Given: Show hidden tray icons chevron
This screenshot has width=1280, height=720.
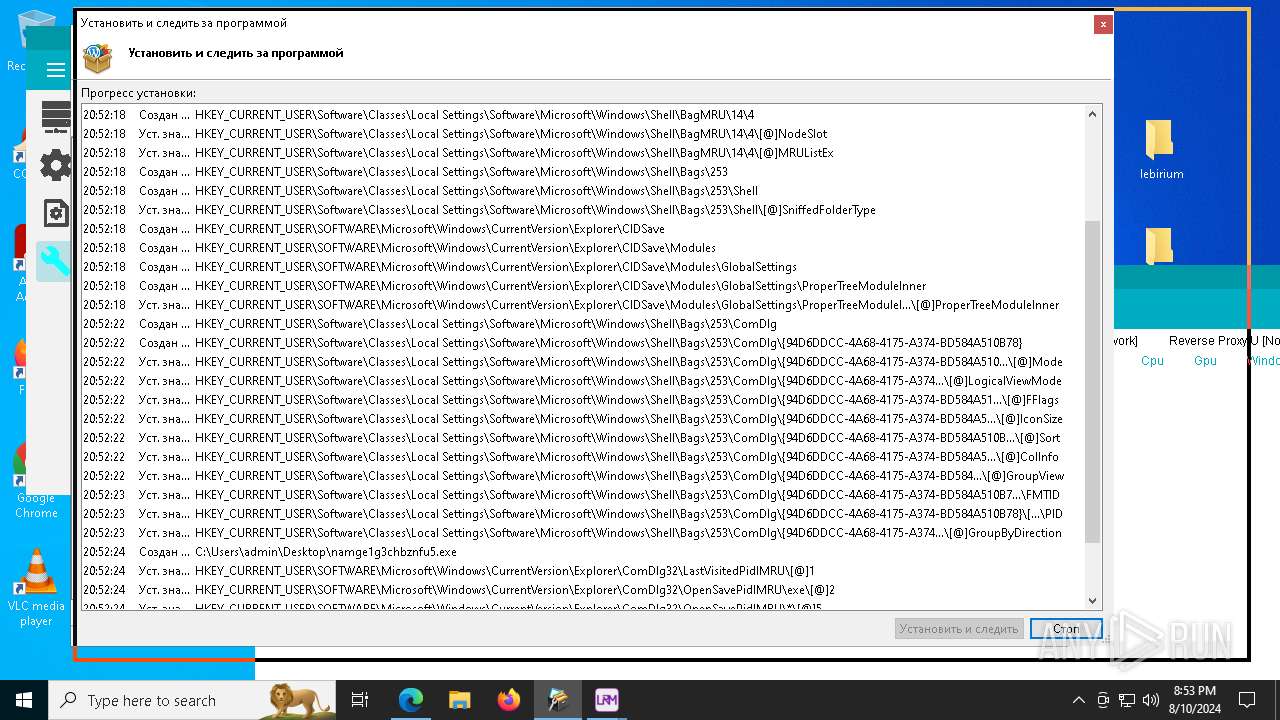Looking at the screenshot, I should 1078,700.
